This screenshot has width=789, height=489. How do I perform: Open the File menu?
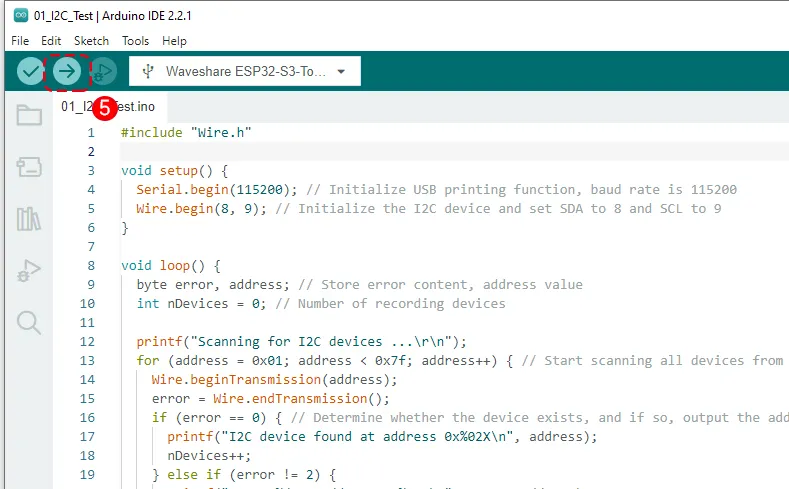pos(20,41)
